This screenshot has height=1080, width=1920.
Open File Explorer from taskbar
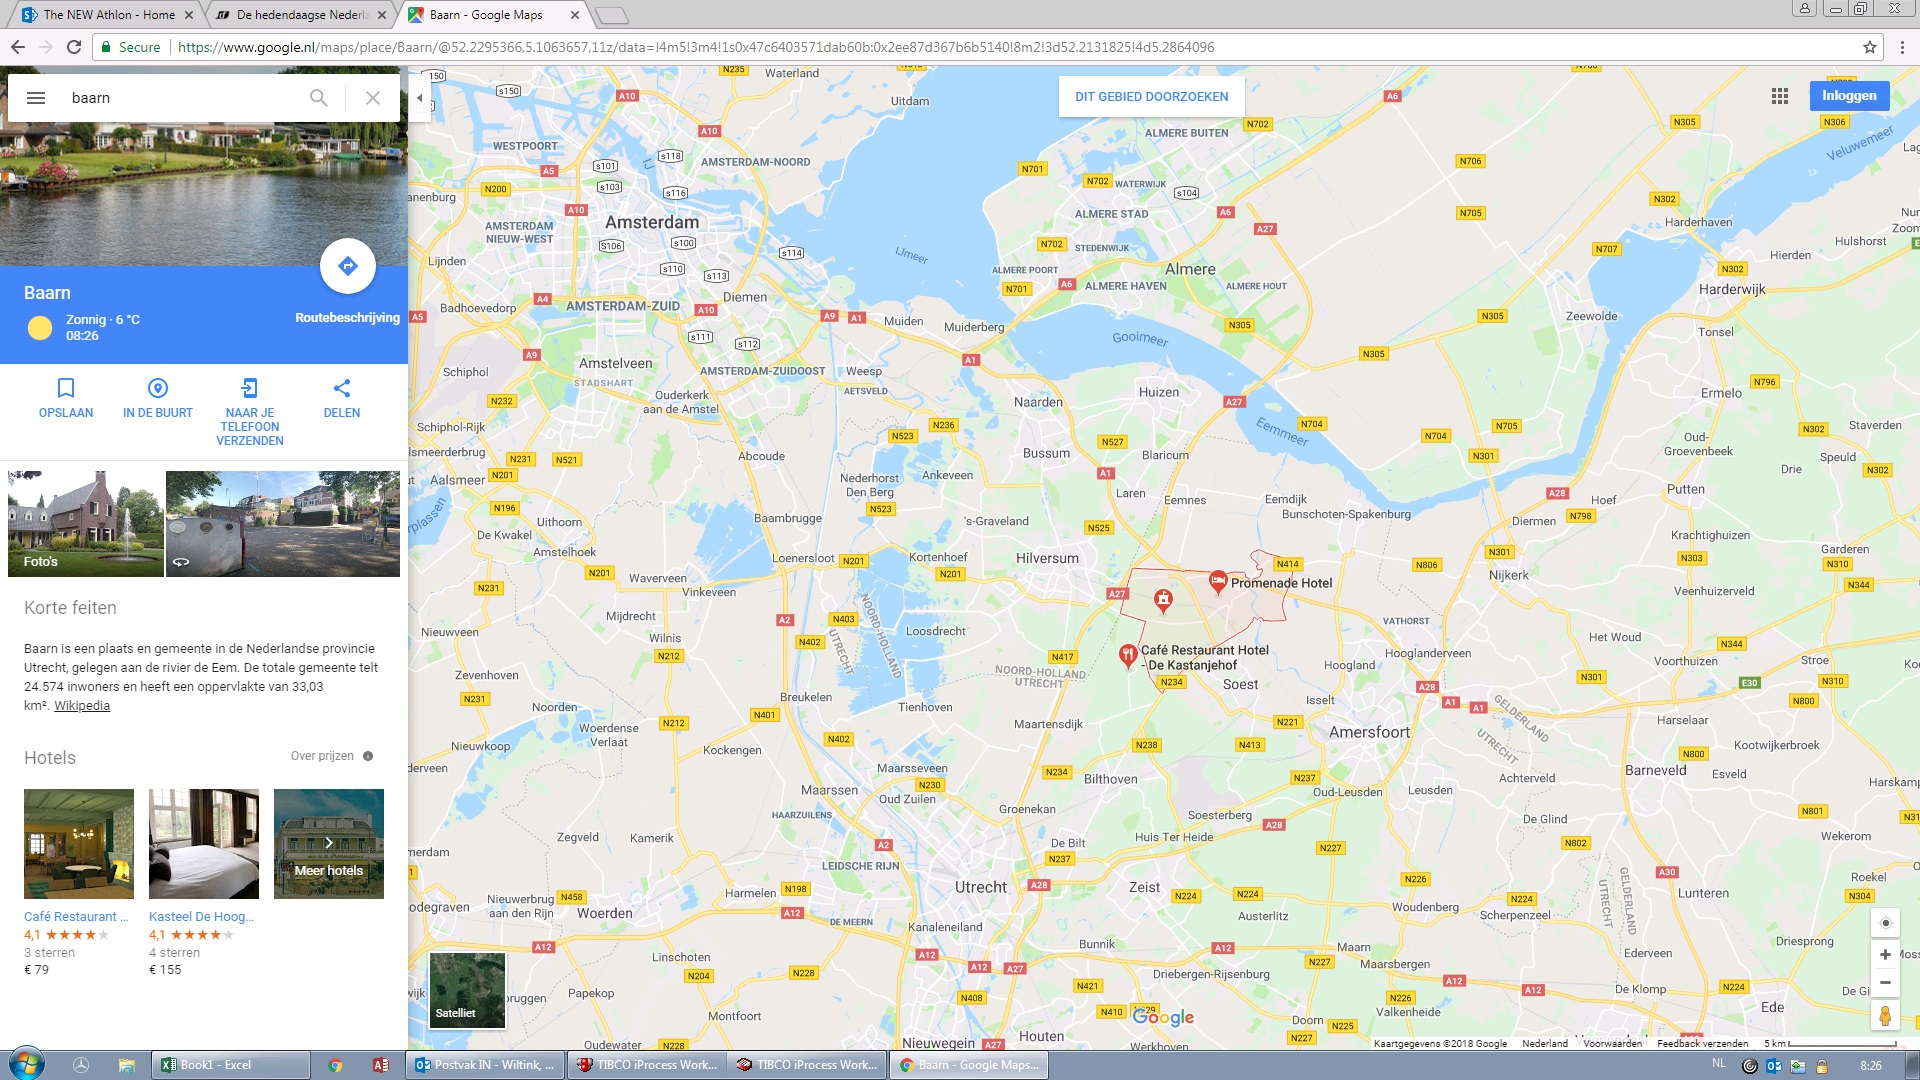[126, 1065]
